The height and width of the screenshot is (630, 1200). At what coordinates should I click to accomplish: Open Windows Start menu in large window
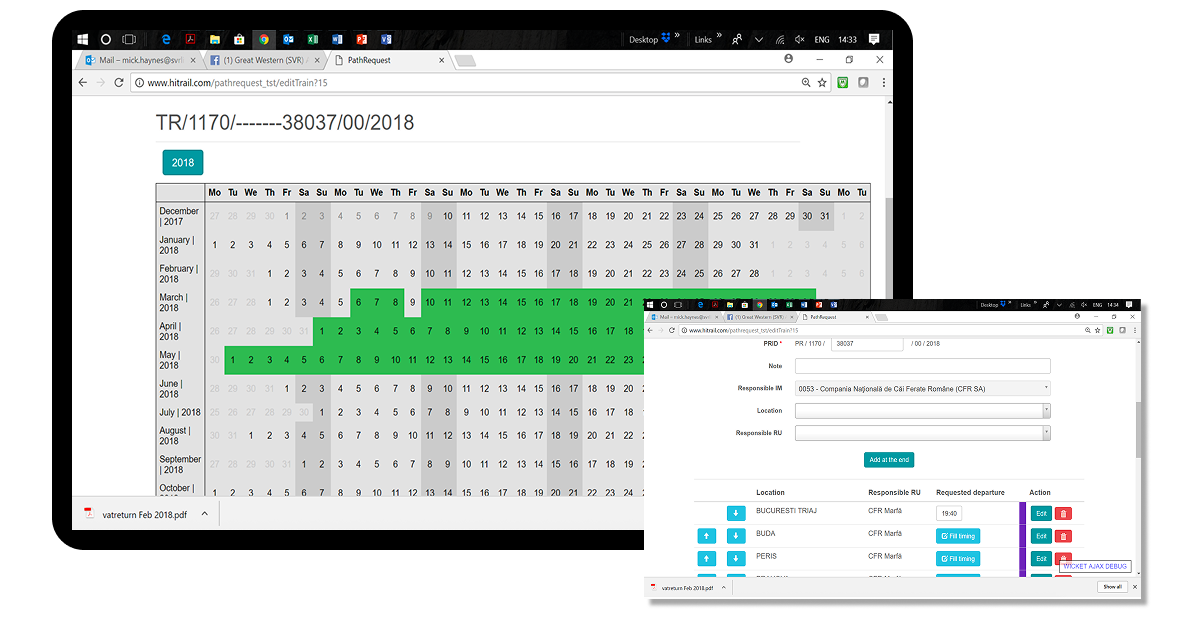point(84,39)
